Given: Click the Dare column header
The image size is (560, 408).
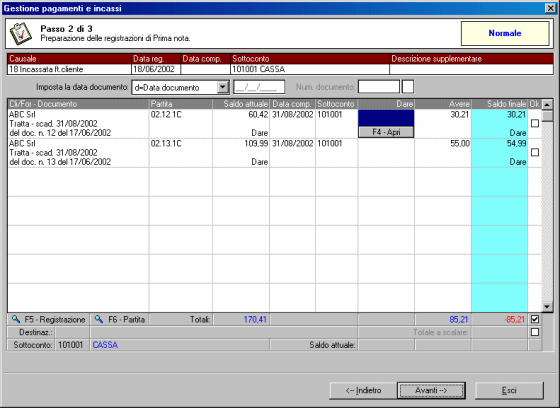Looking at the screenshot, I should pos(386,104).
